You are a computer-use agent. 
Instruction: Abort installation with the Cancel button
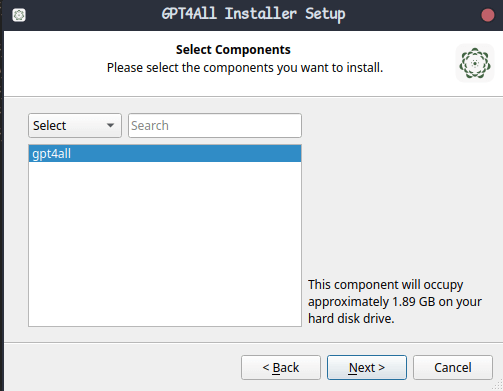click(x=453, y=367)
